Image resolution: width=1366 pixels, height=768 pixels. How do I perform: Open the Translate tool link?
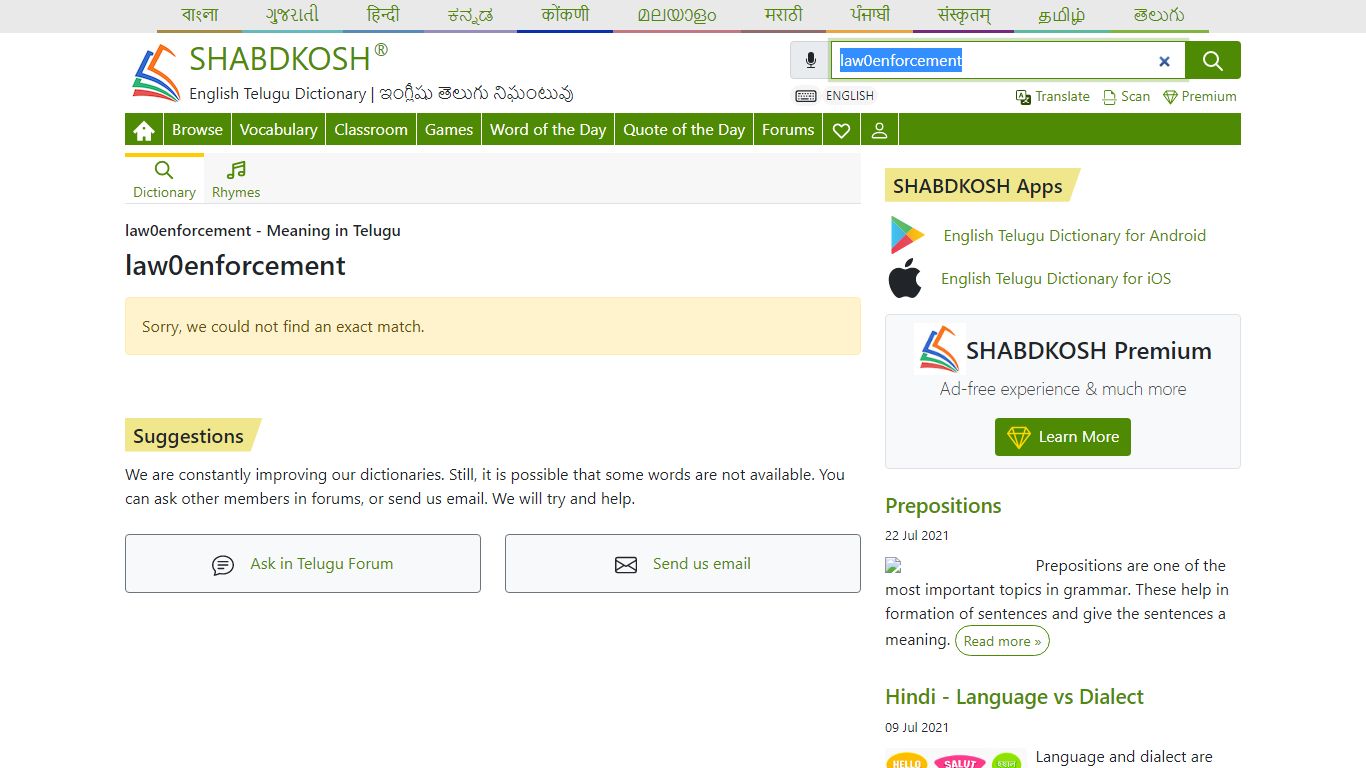click(x=1053, y=97)
